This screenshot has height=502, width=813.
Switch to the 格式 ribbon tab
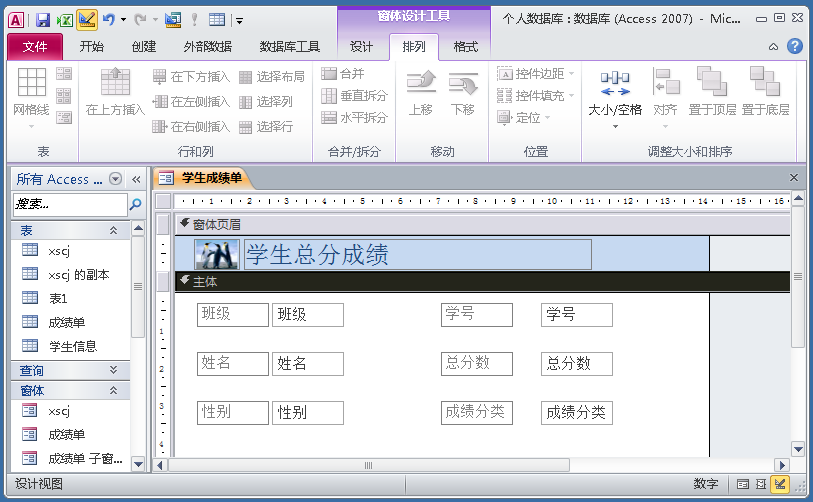coord(465,47)
